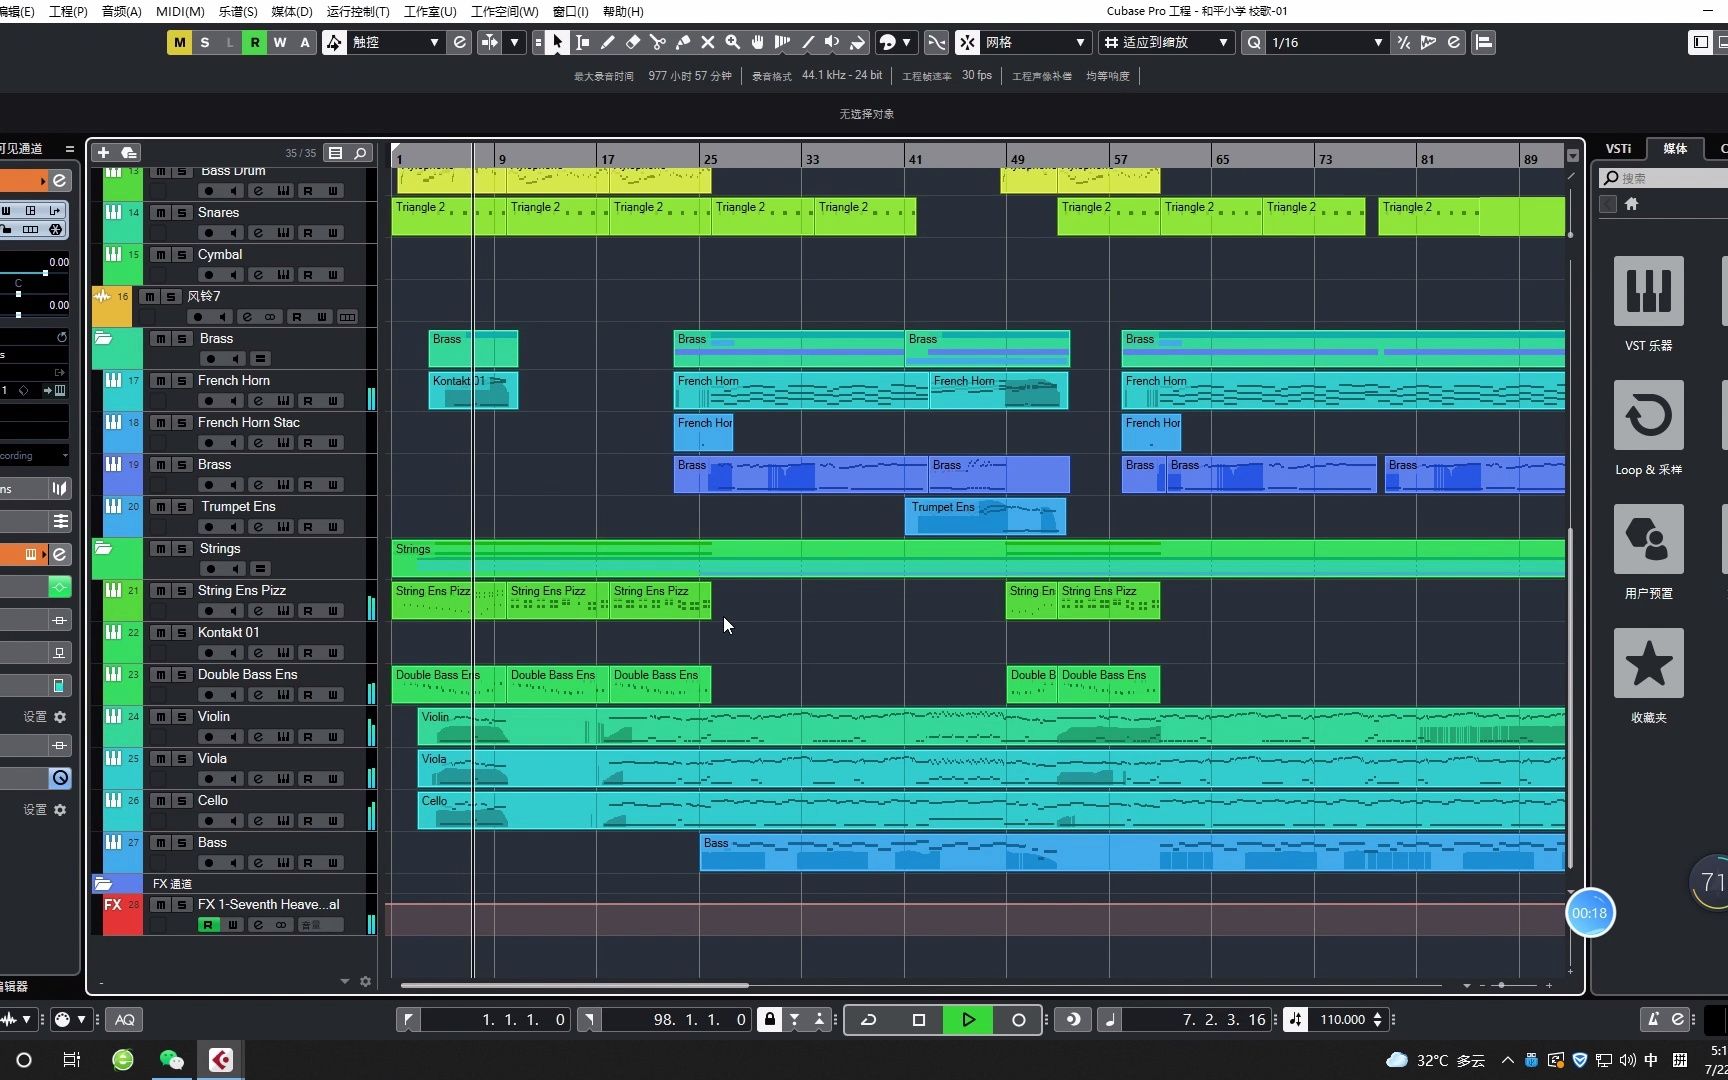
Task: Toggle global Read automation R button
Action: pos(255,42)
